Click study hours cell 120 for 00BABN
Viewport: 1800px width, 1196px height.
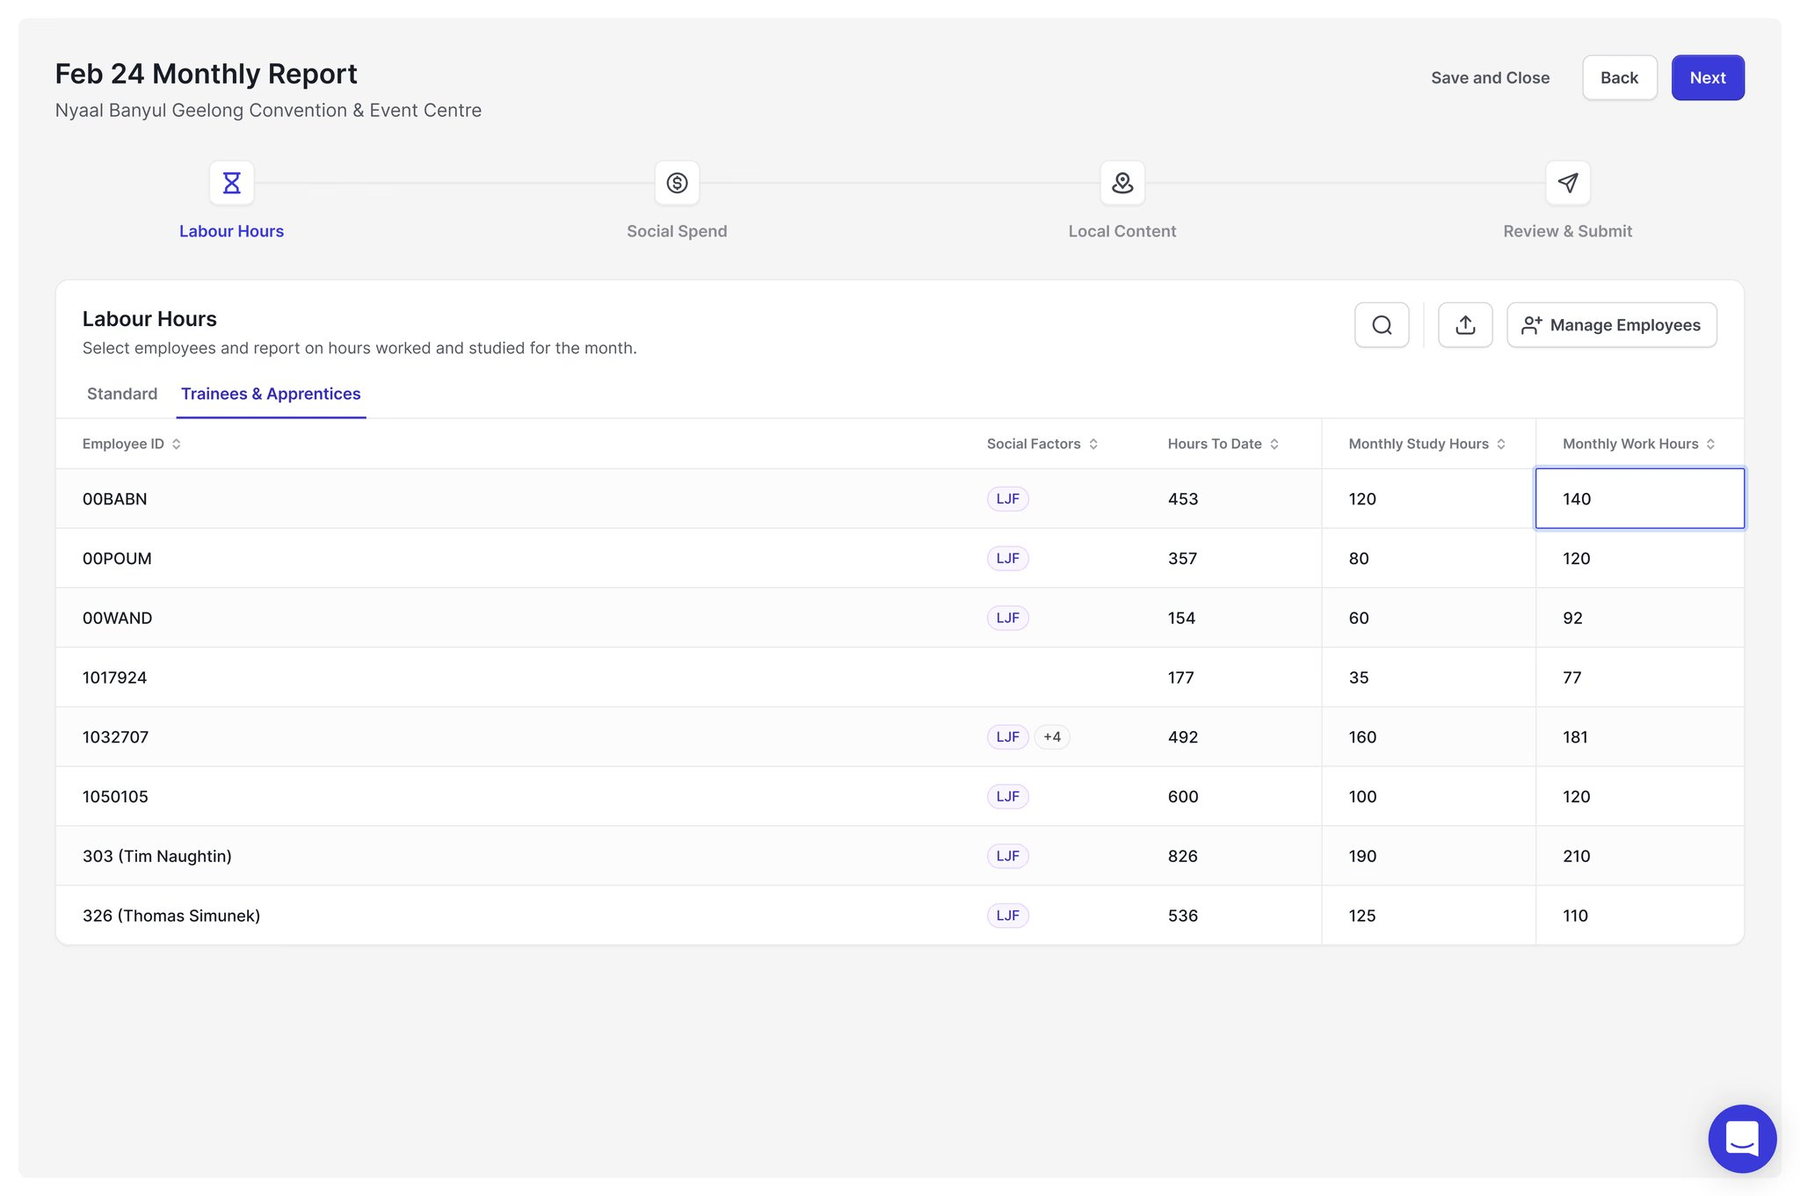pos(1428,498)
